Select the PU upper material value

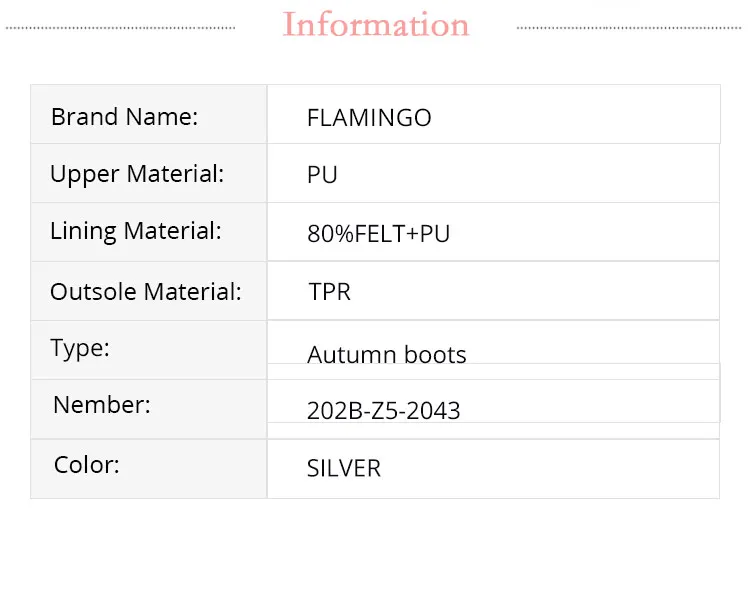(322, 175)
